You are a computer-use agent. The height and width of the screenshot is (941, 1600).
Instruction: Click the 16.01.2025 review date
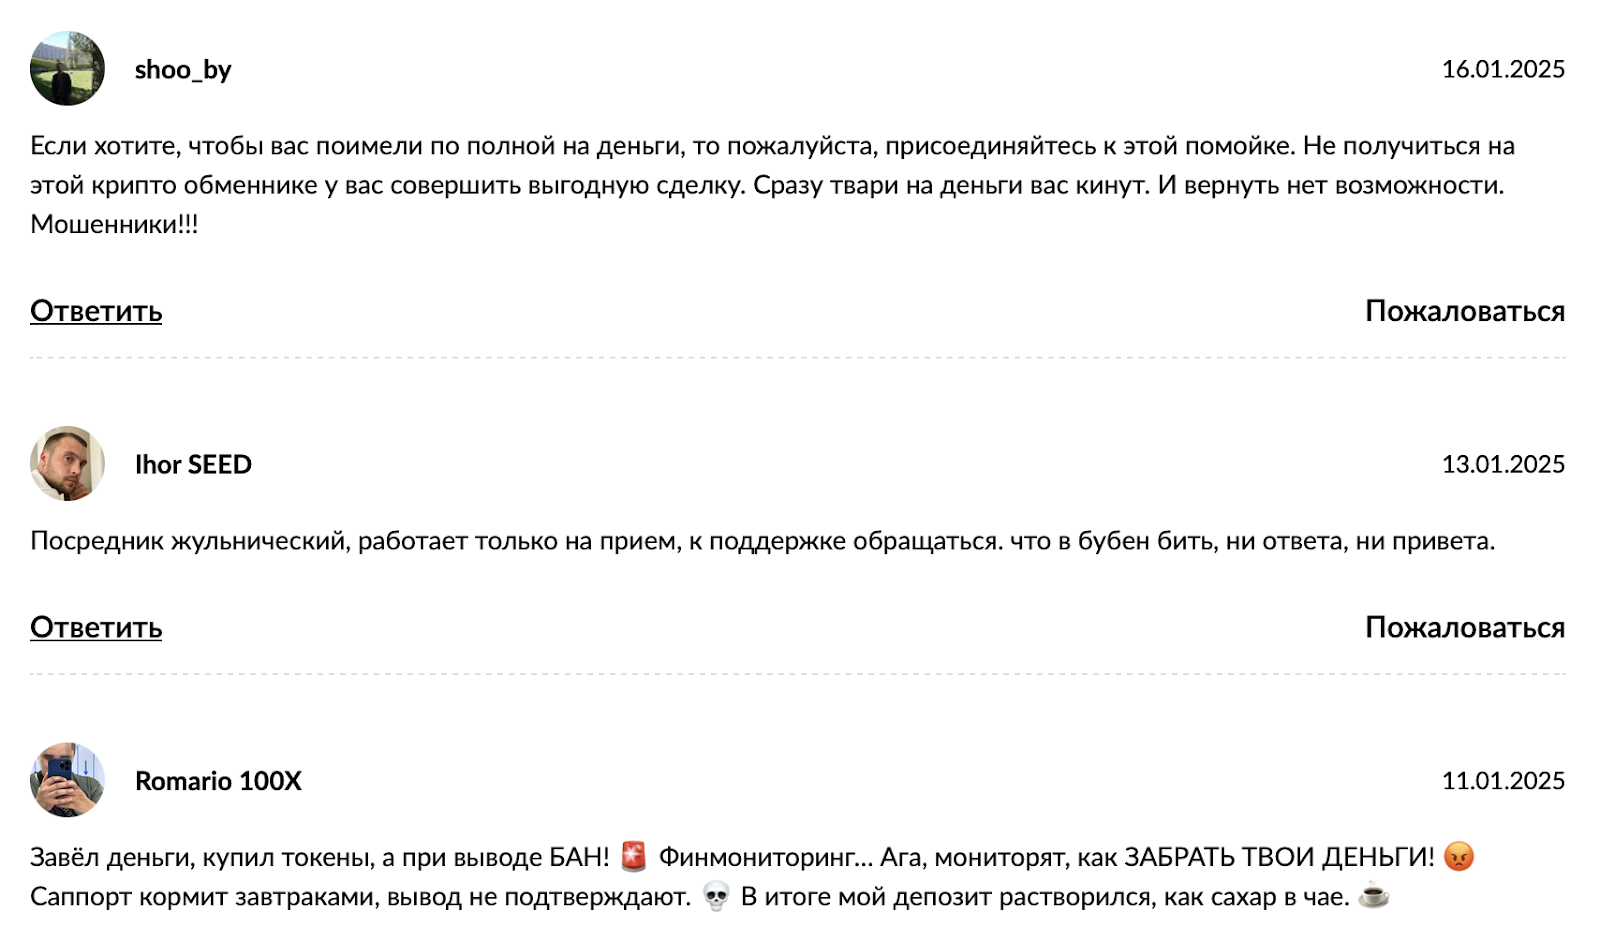[1502, 69]
